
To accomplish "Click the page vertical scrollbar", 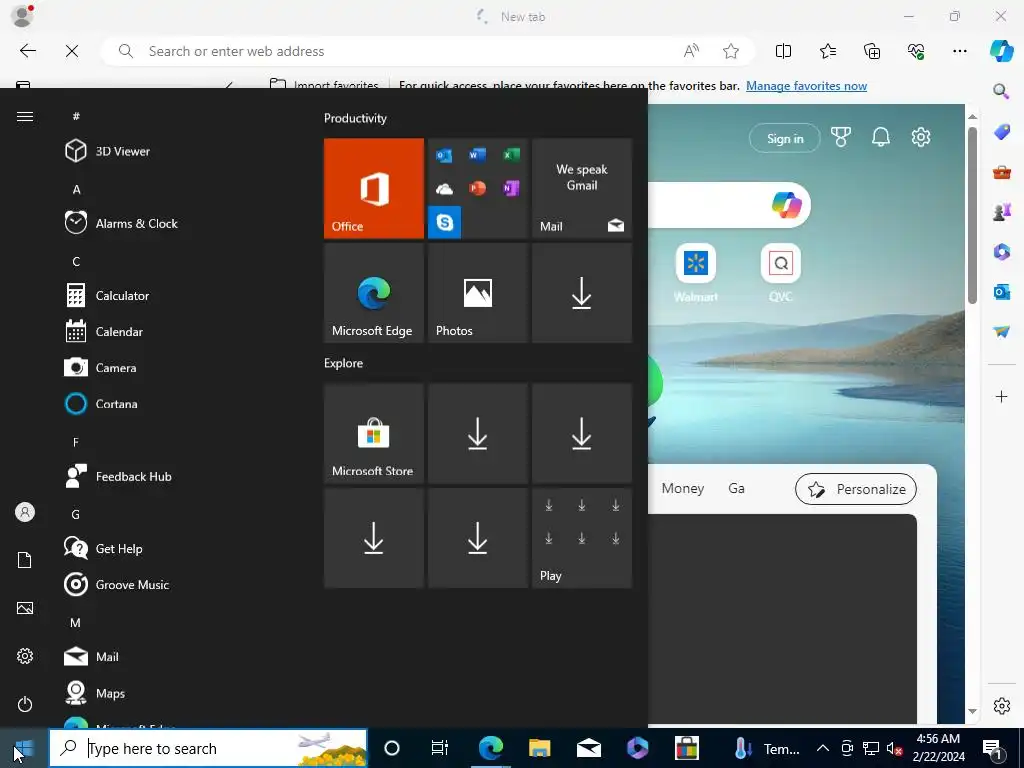I will [972, 216].
